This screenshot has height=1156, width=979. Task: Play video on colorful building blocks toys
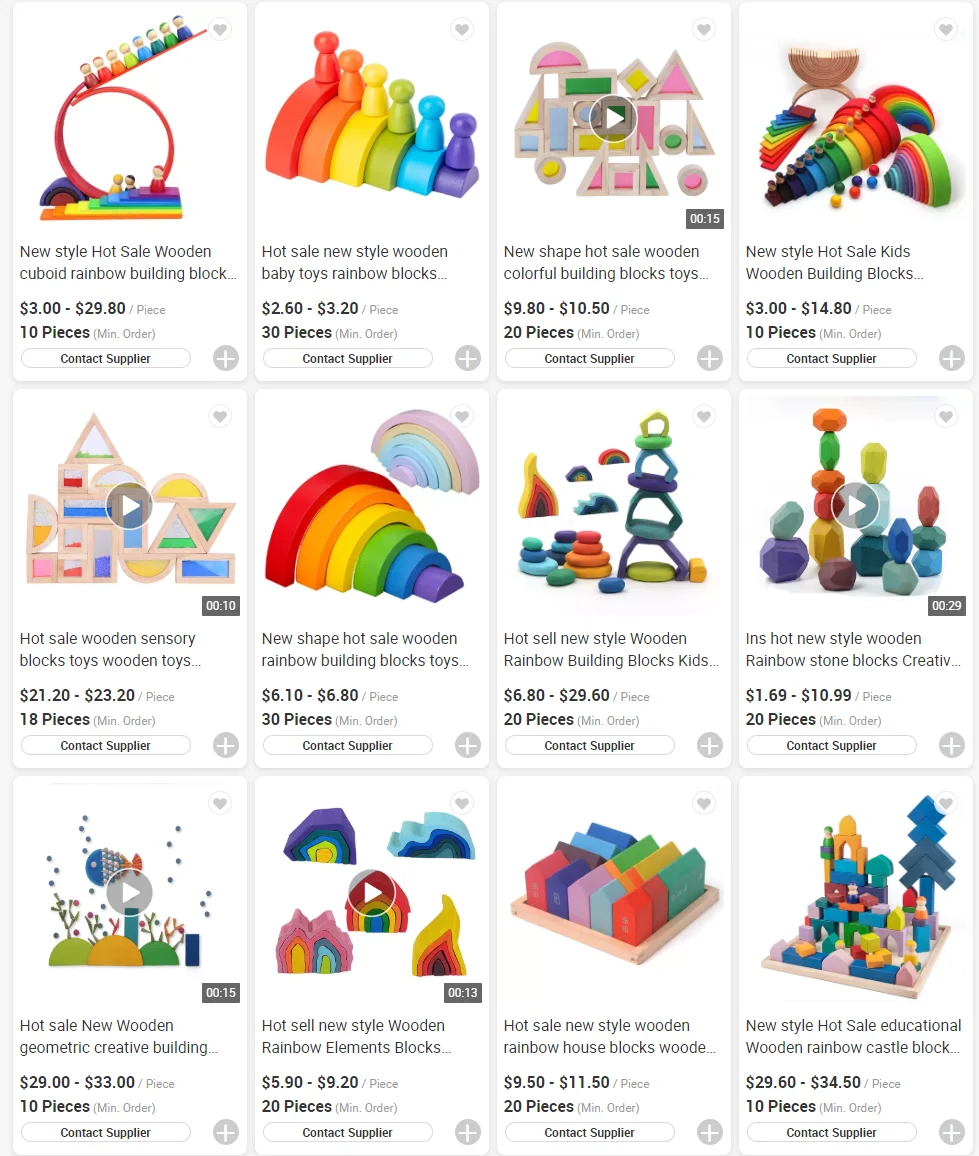[x=613, y=118]
